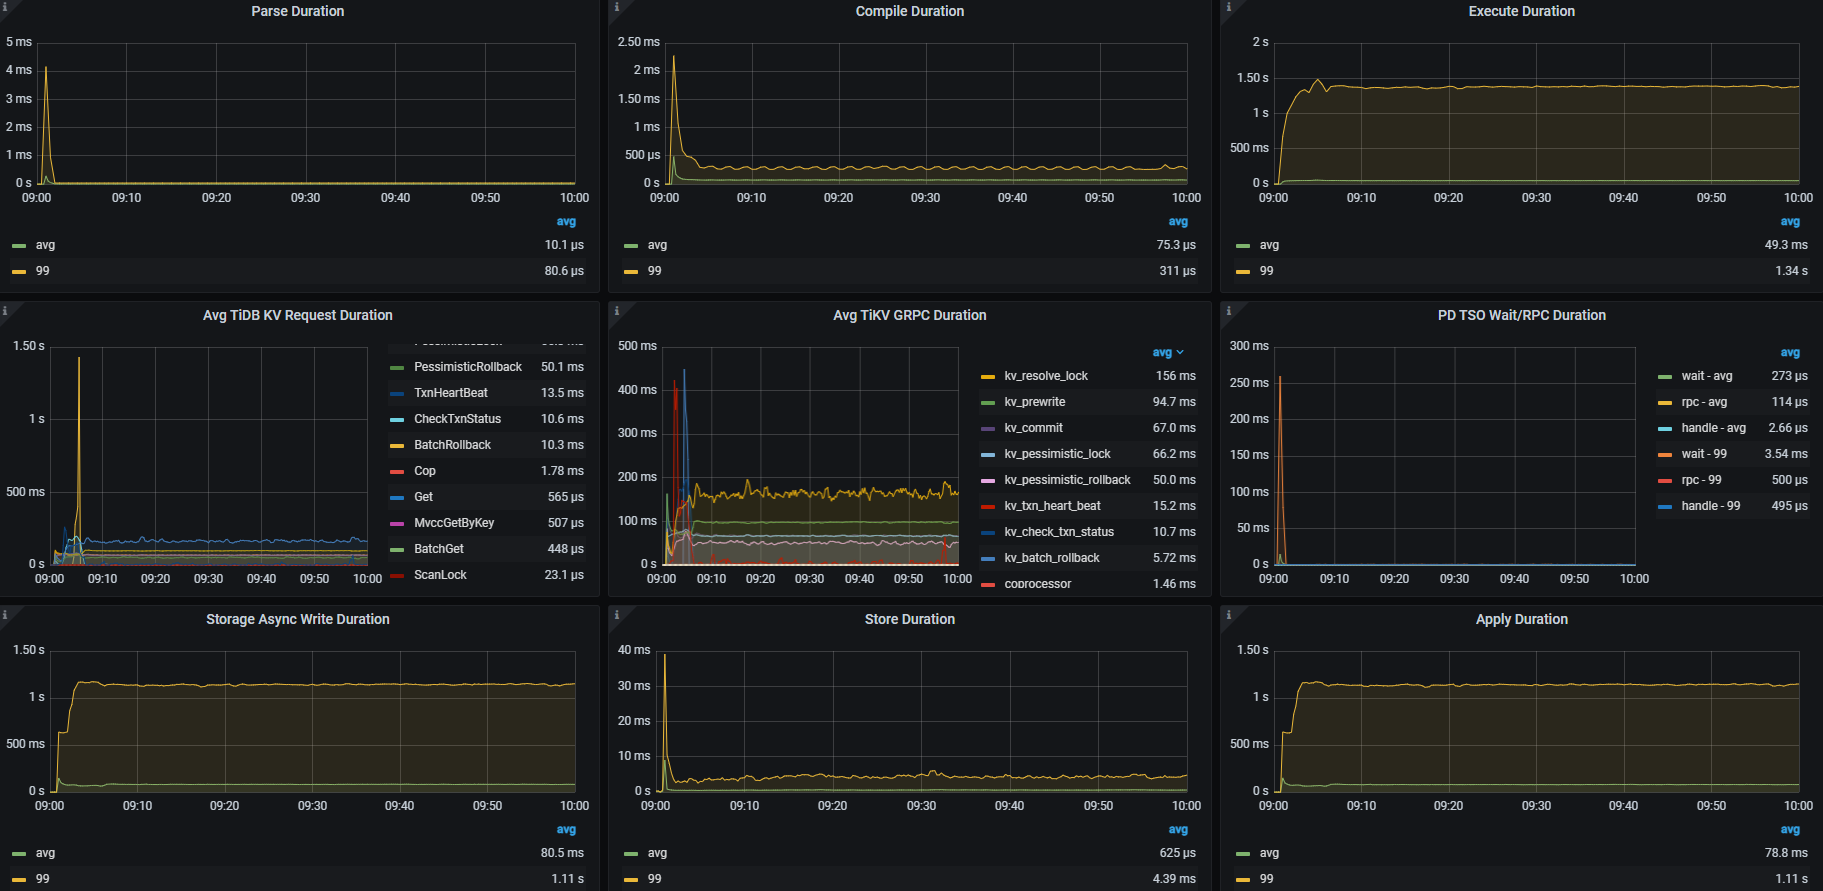Click the info icon on Compile Duration panel

click(616, 7)
